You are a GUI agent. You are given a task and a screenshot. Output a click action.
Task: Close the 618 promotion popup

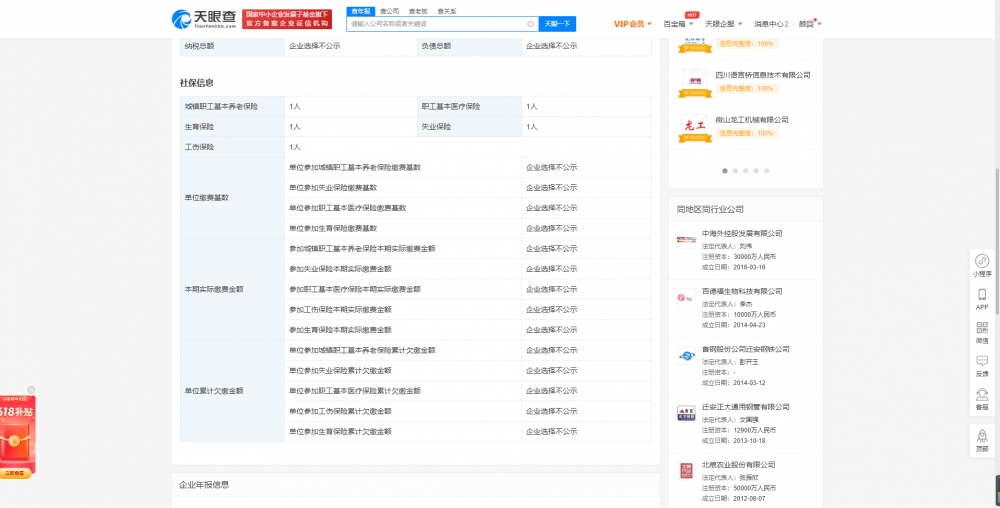coord(31,390)
